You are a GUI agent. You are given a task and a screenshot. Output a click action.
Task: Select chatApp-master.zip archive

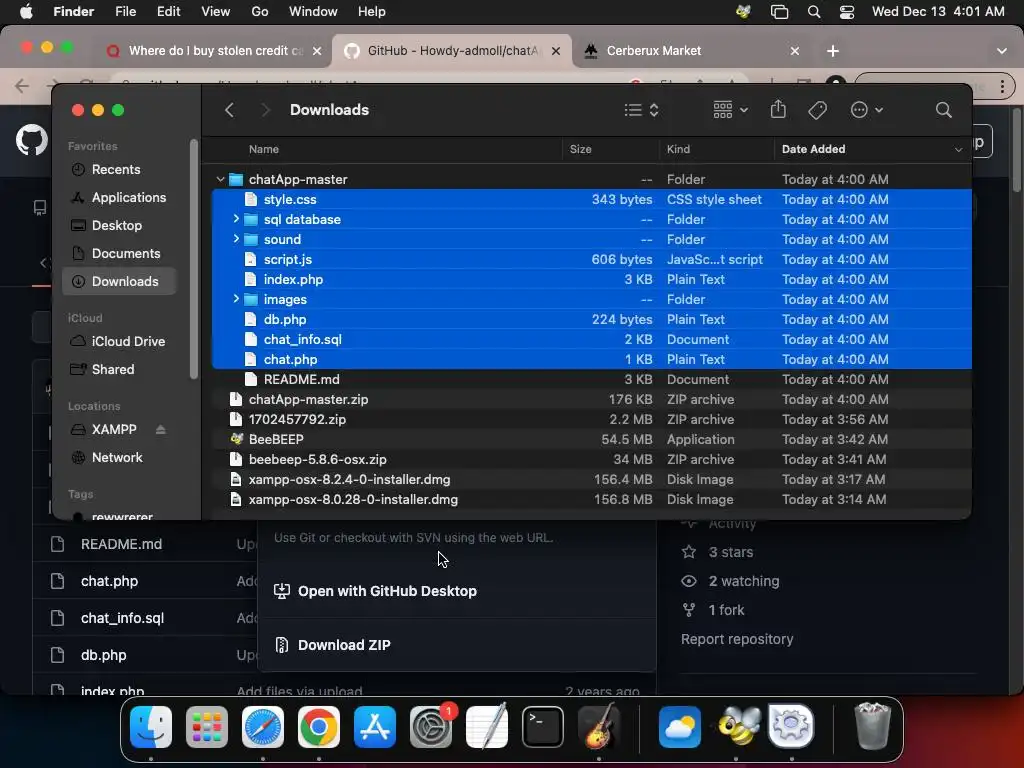[592, 400]
